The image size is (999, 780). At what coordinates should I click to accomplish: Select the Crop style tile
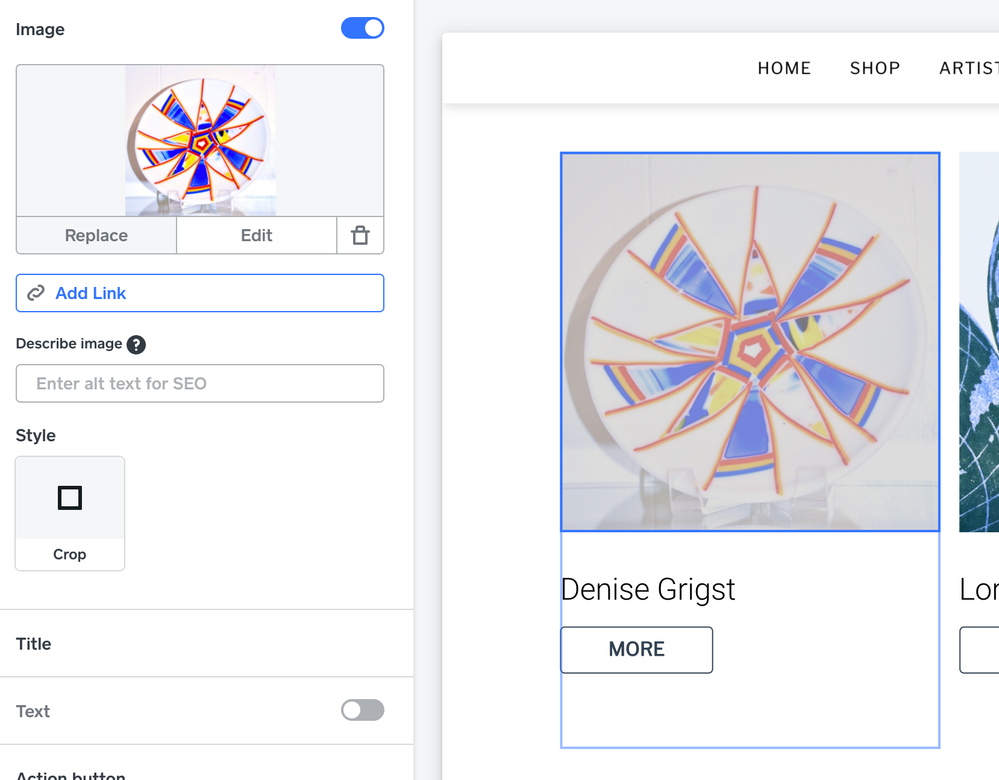pyautogui.click(x=70, y=513)
